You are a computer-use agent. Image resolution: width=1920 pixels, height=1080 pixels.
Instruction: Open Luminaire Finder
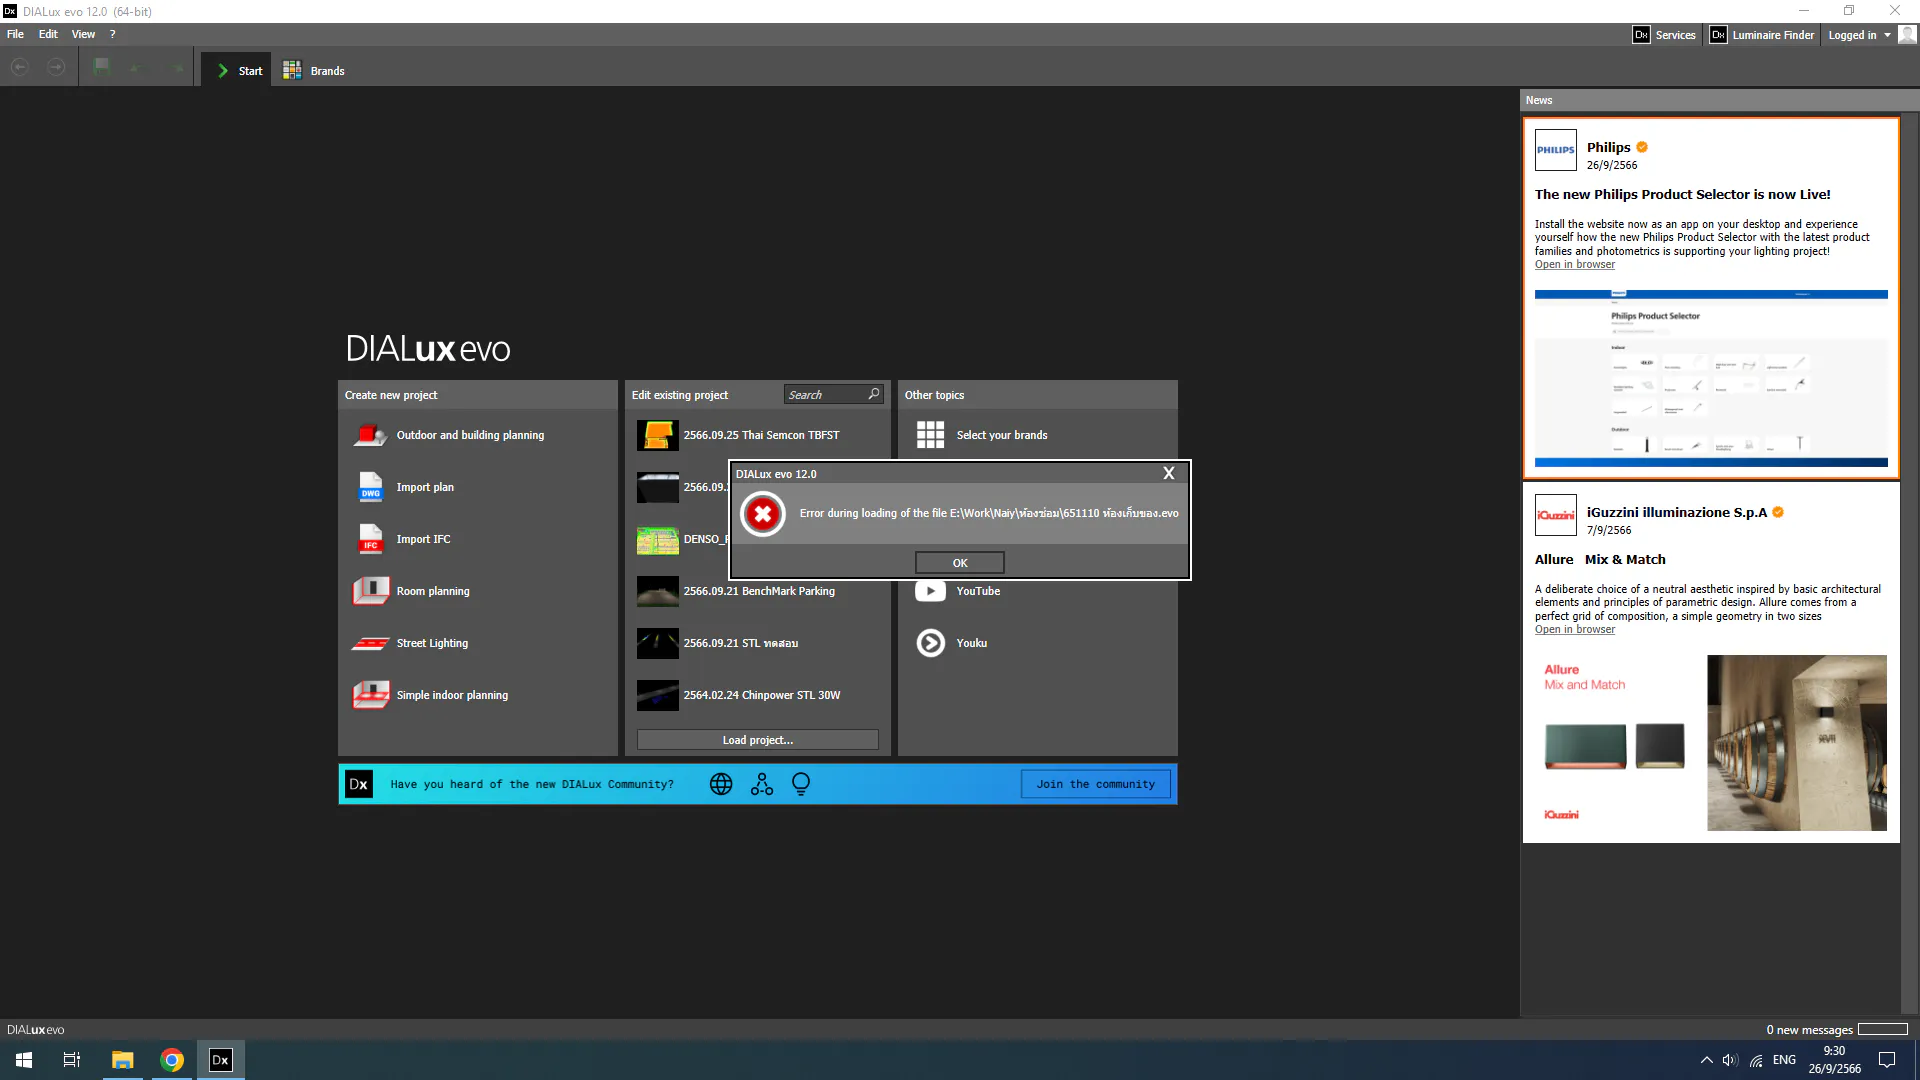coord(1762,35)
